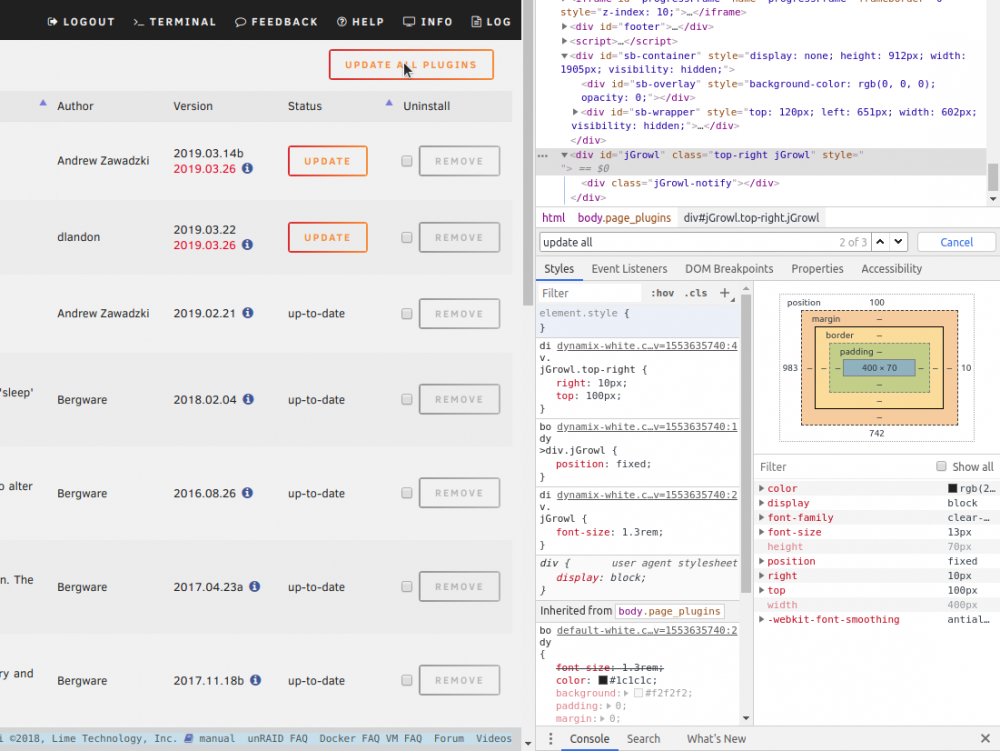Expand the footer div node
The image size is (1000, 751).
tap(564, 27)
